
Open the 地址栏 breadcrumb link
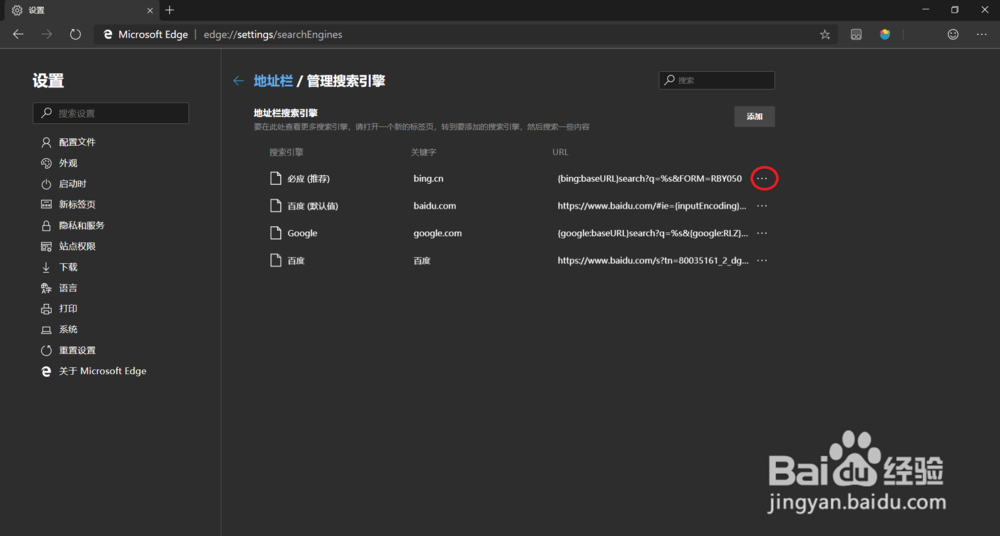click(273, 81)
